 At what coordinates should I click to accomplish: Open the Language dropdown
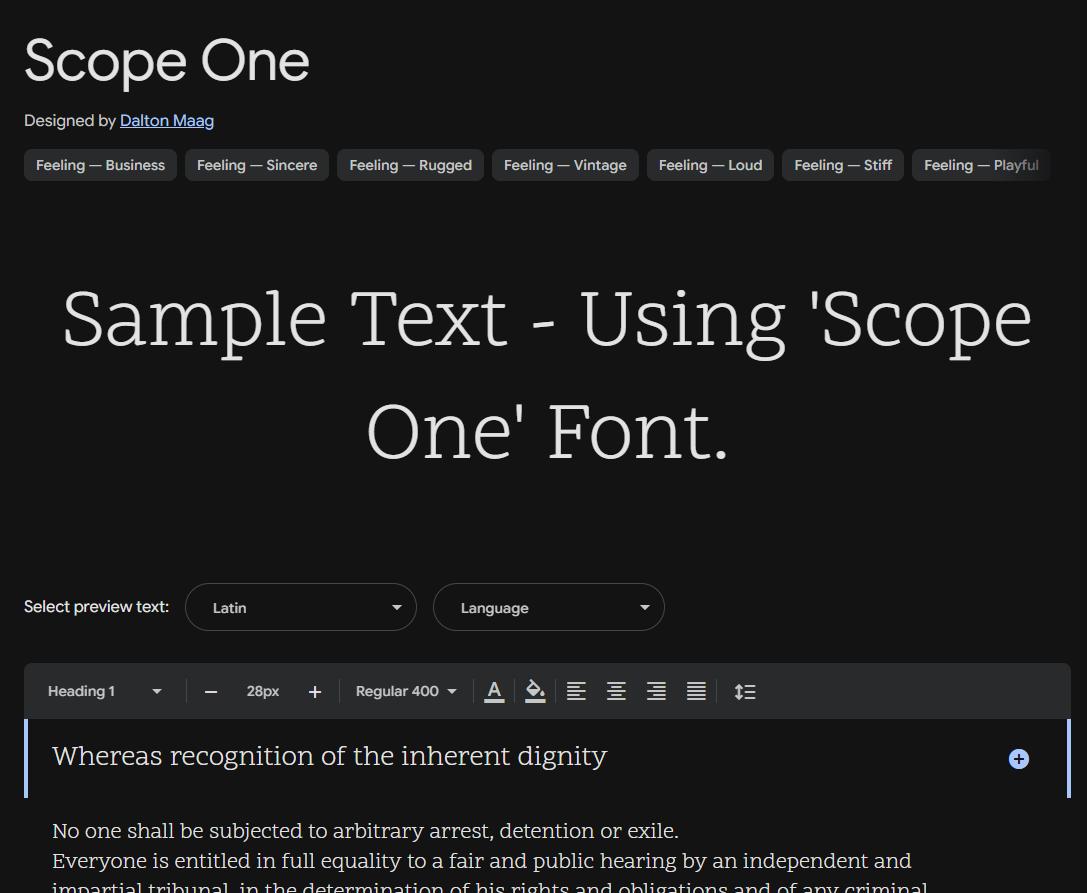coord(549,607)
